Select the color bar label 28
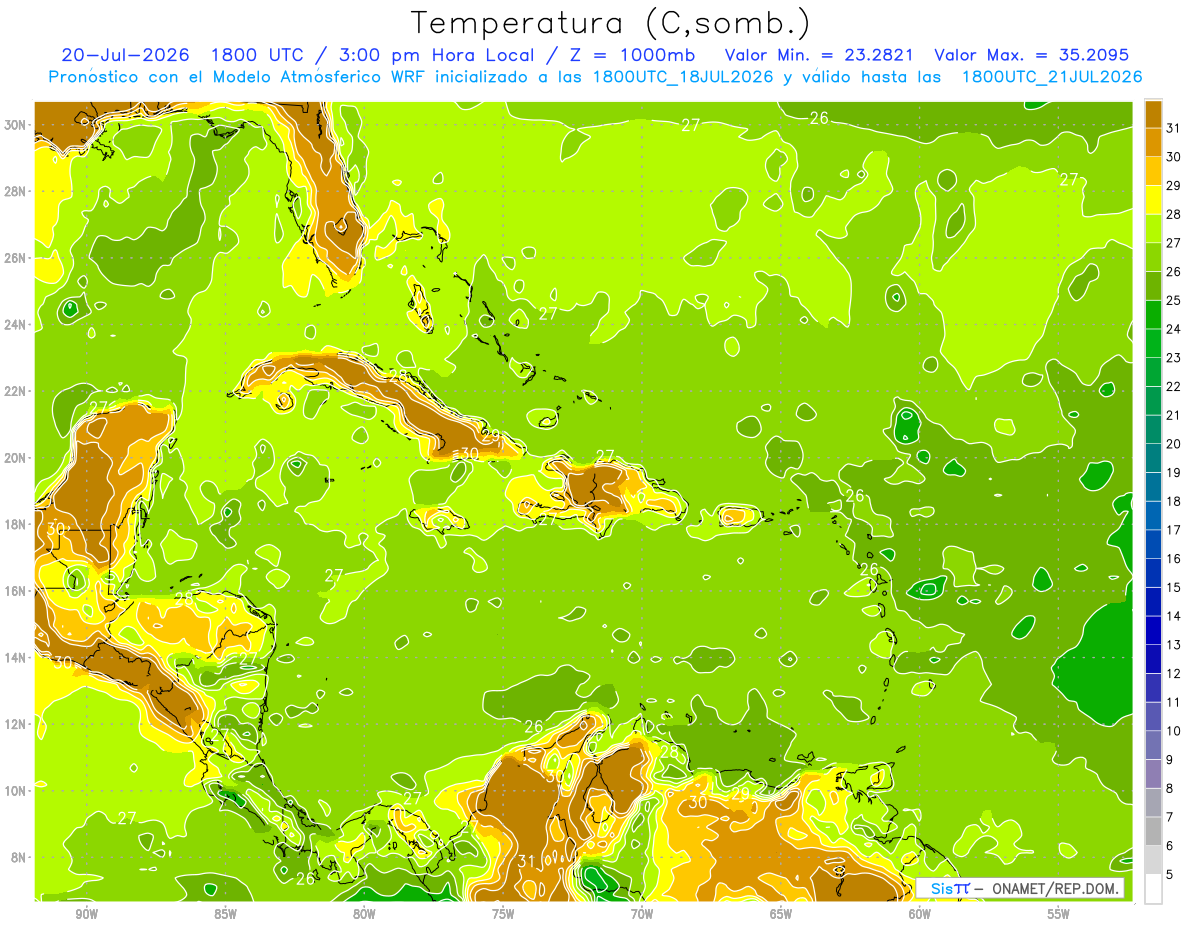This screenshot has height=927, width=1200. (x=1173, y=214)
